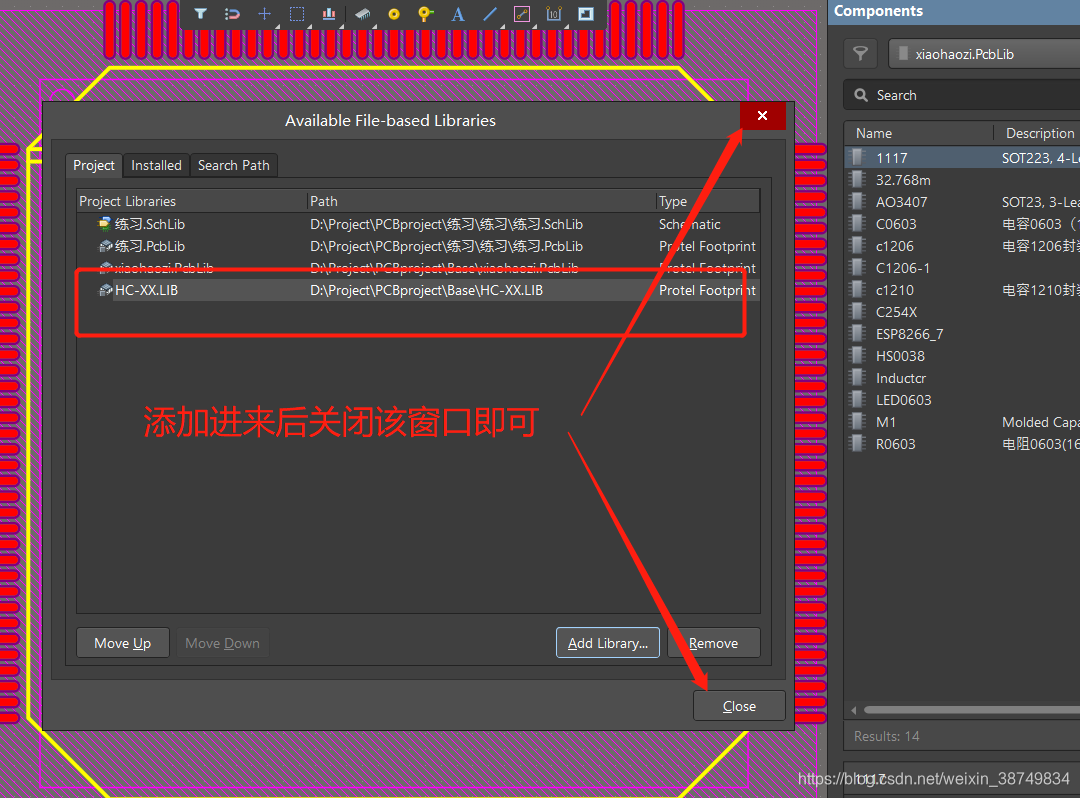The width and height of the screenshot is (1080, 798).
Task: Select the C1206-1 component
Action: click(963, 268)
